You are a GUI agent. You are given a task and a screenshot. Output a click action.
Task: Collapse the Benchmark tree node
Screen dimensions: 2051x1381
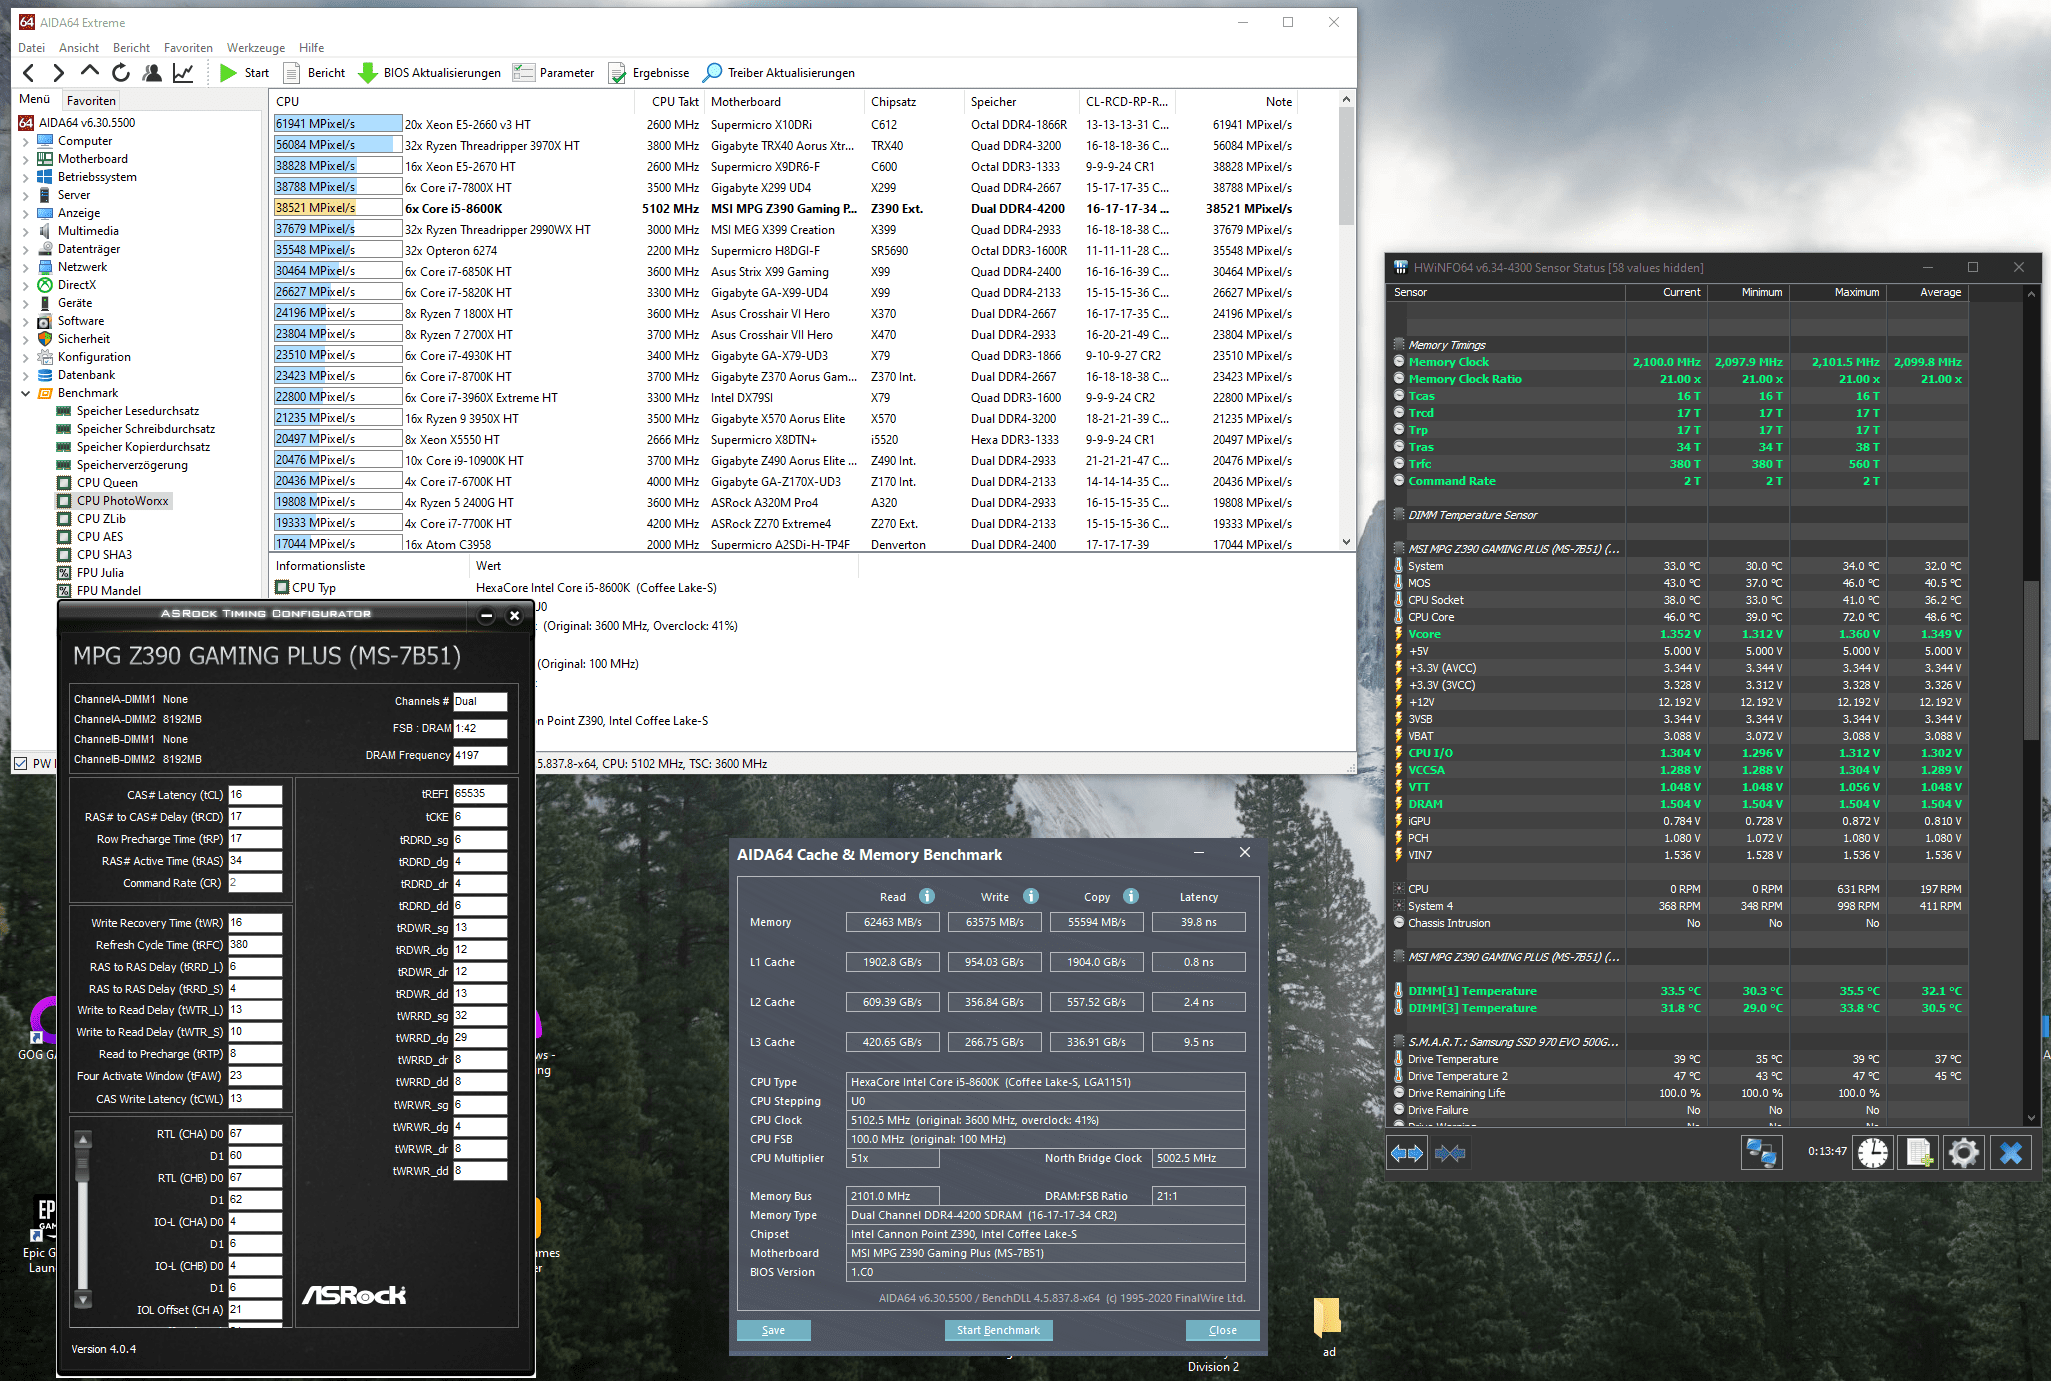25,393
